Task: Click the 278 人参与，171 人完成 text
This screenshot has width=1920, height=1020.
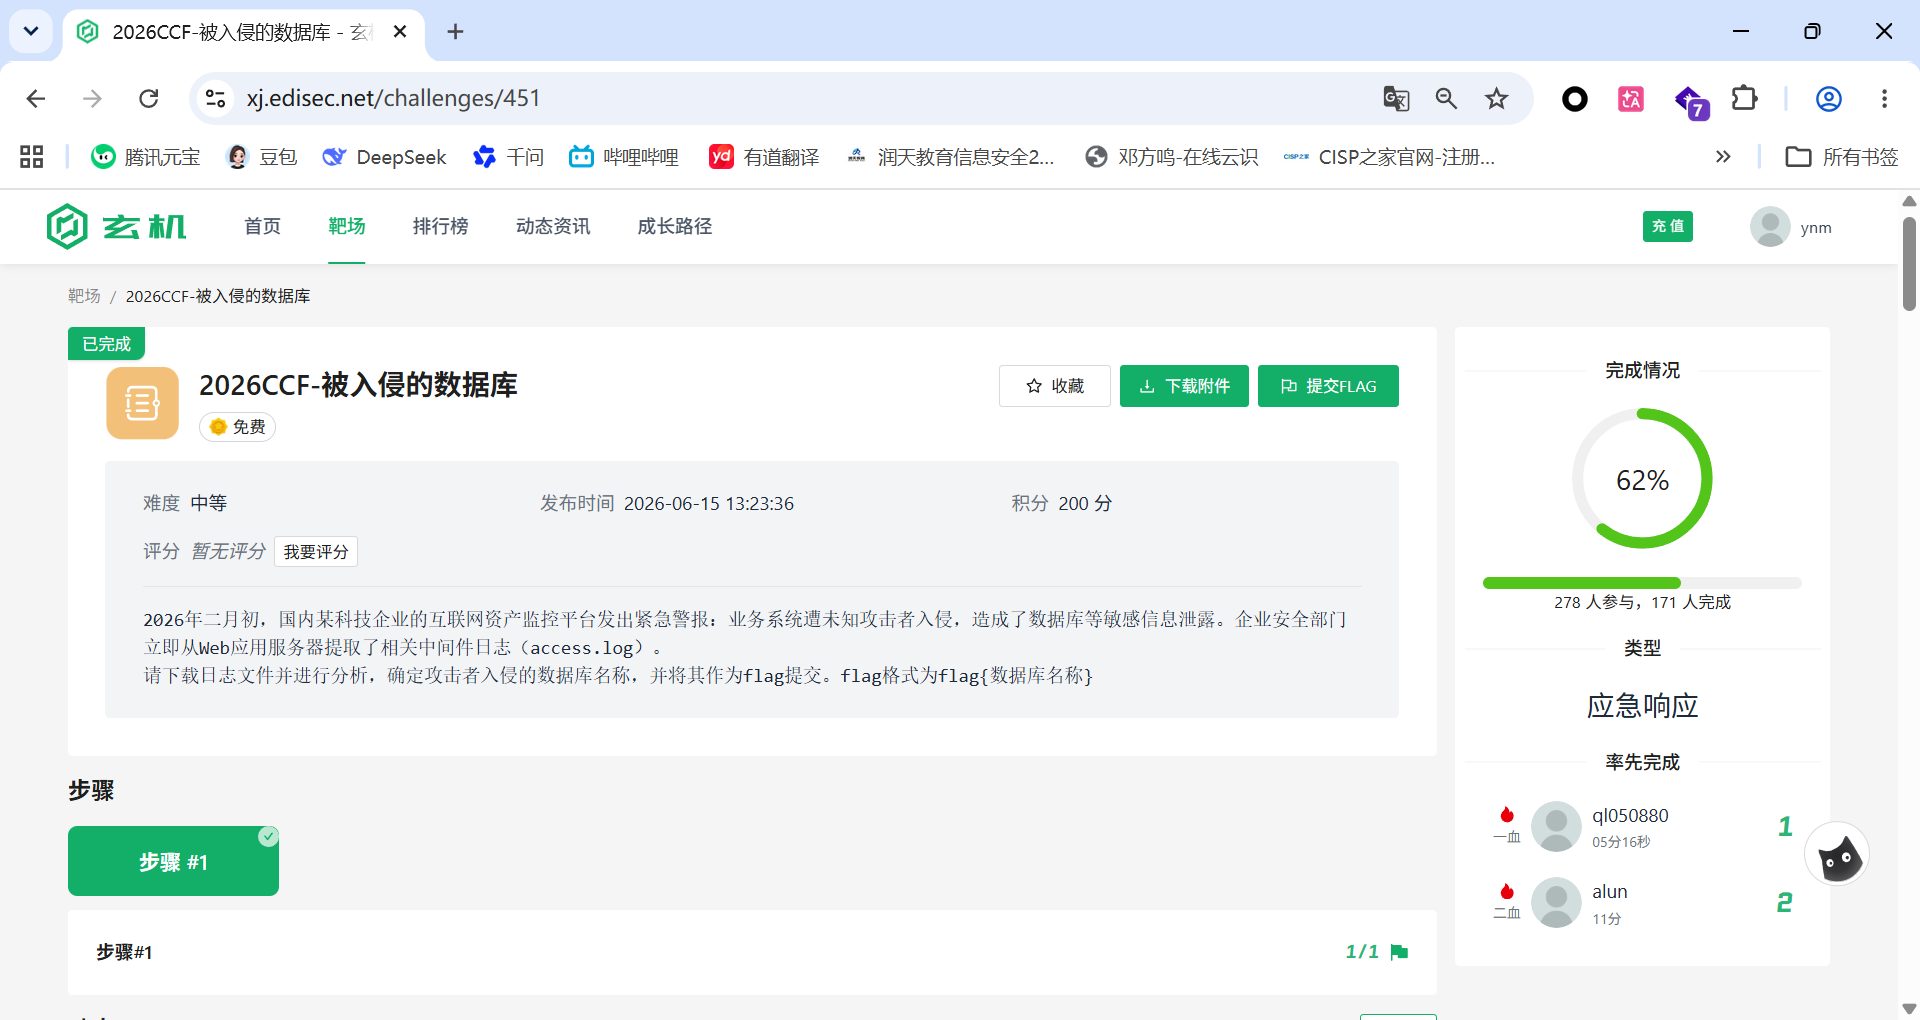Action: coord(1642,602)
